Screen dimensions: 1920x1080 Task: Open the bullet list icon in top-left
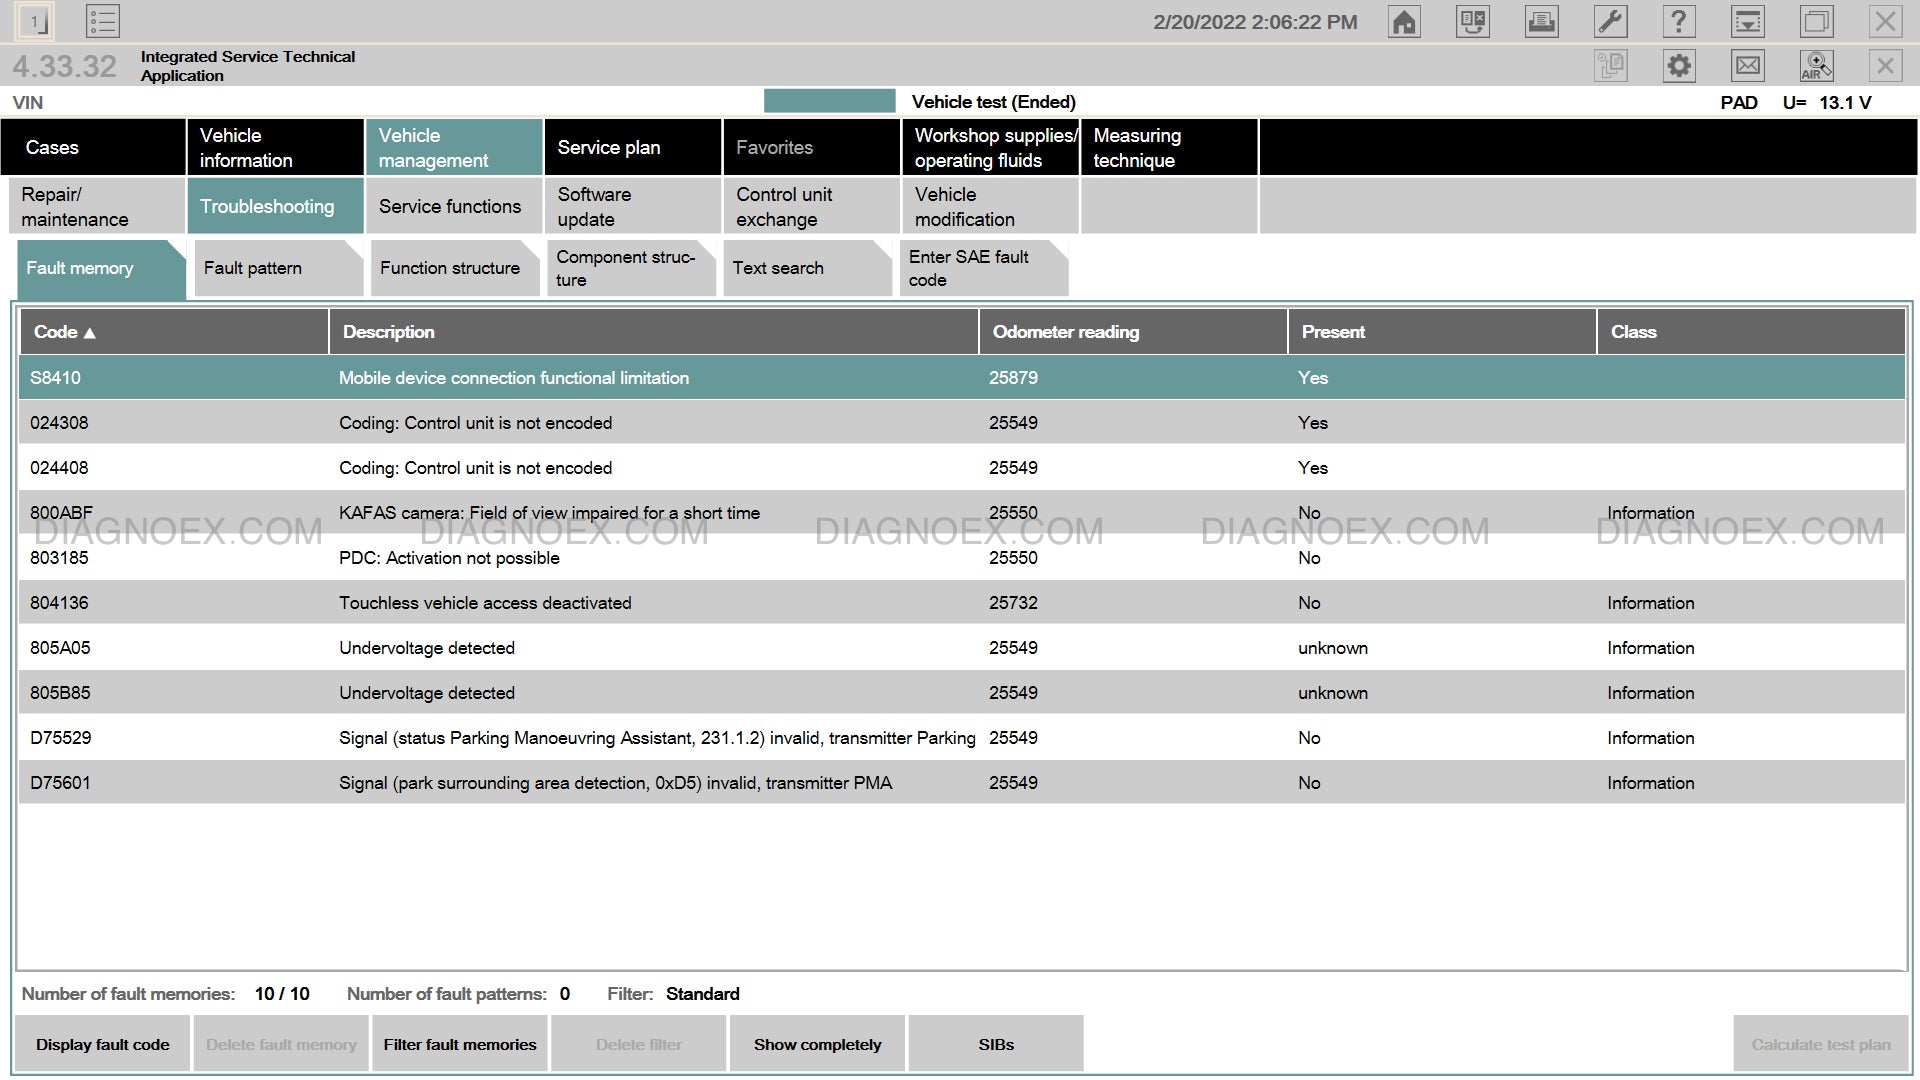tap(102, 21)
